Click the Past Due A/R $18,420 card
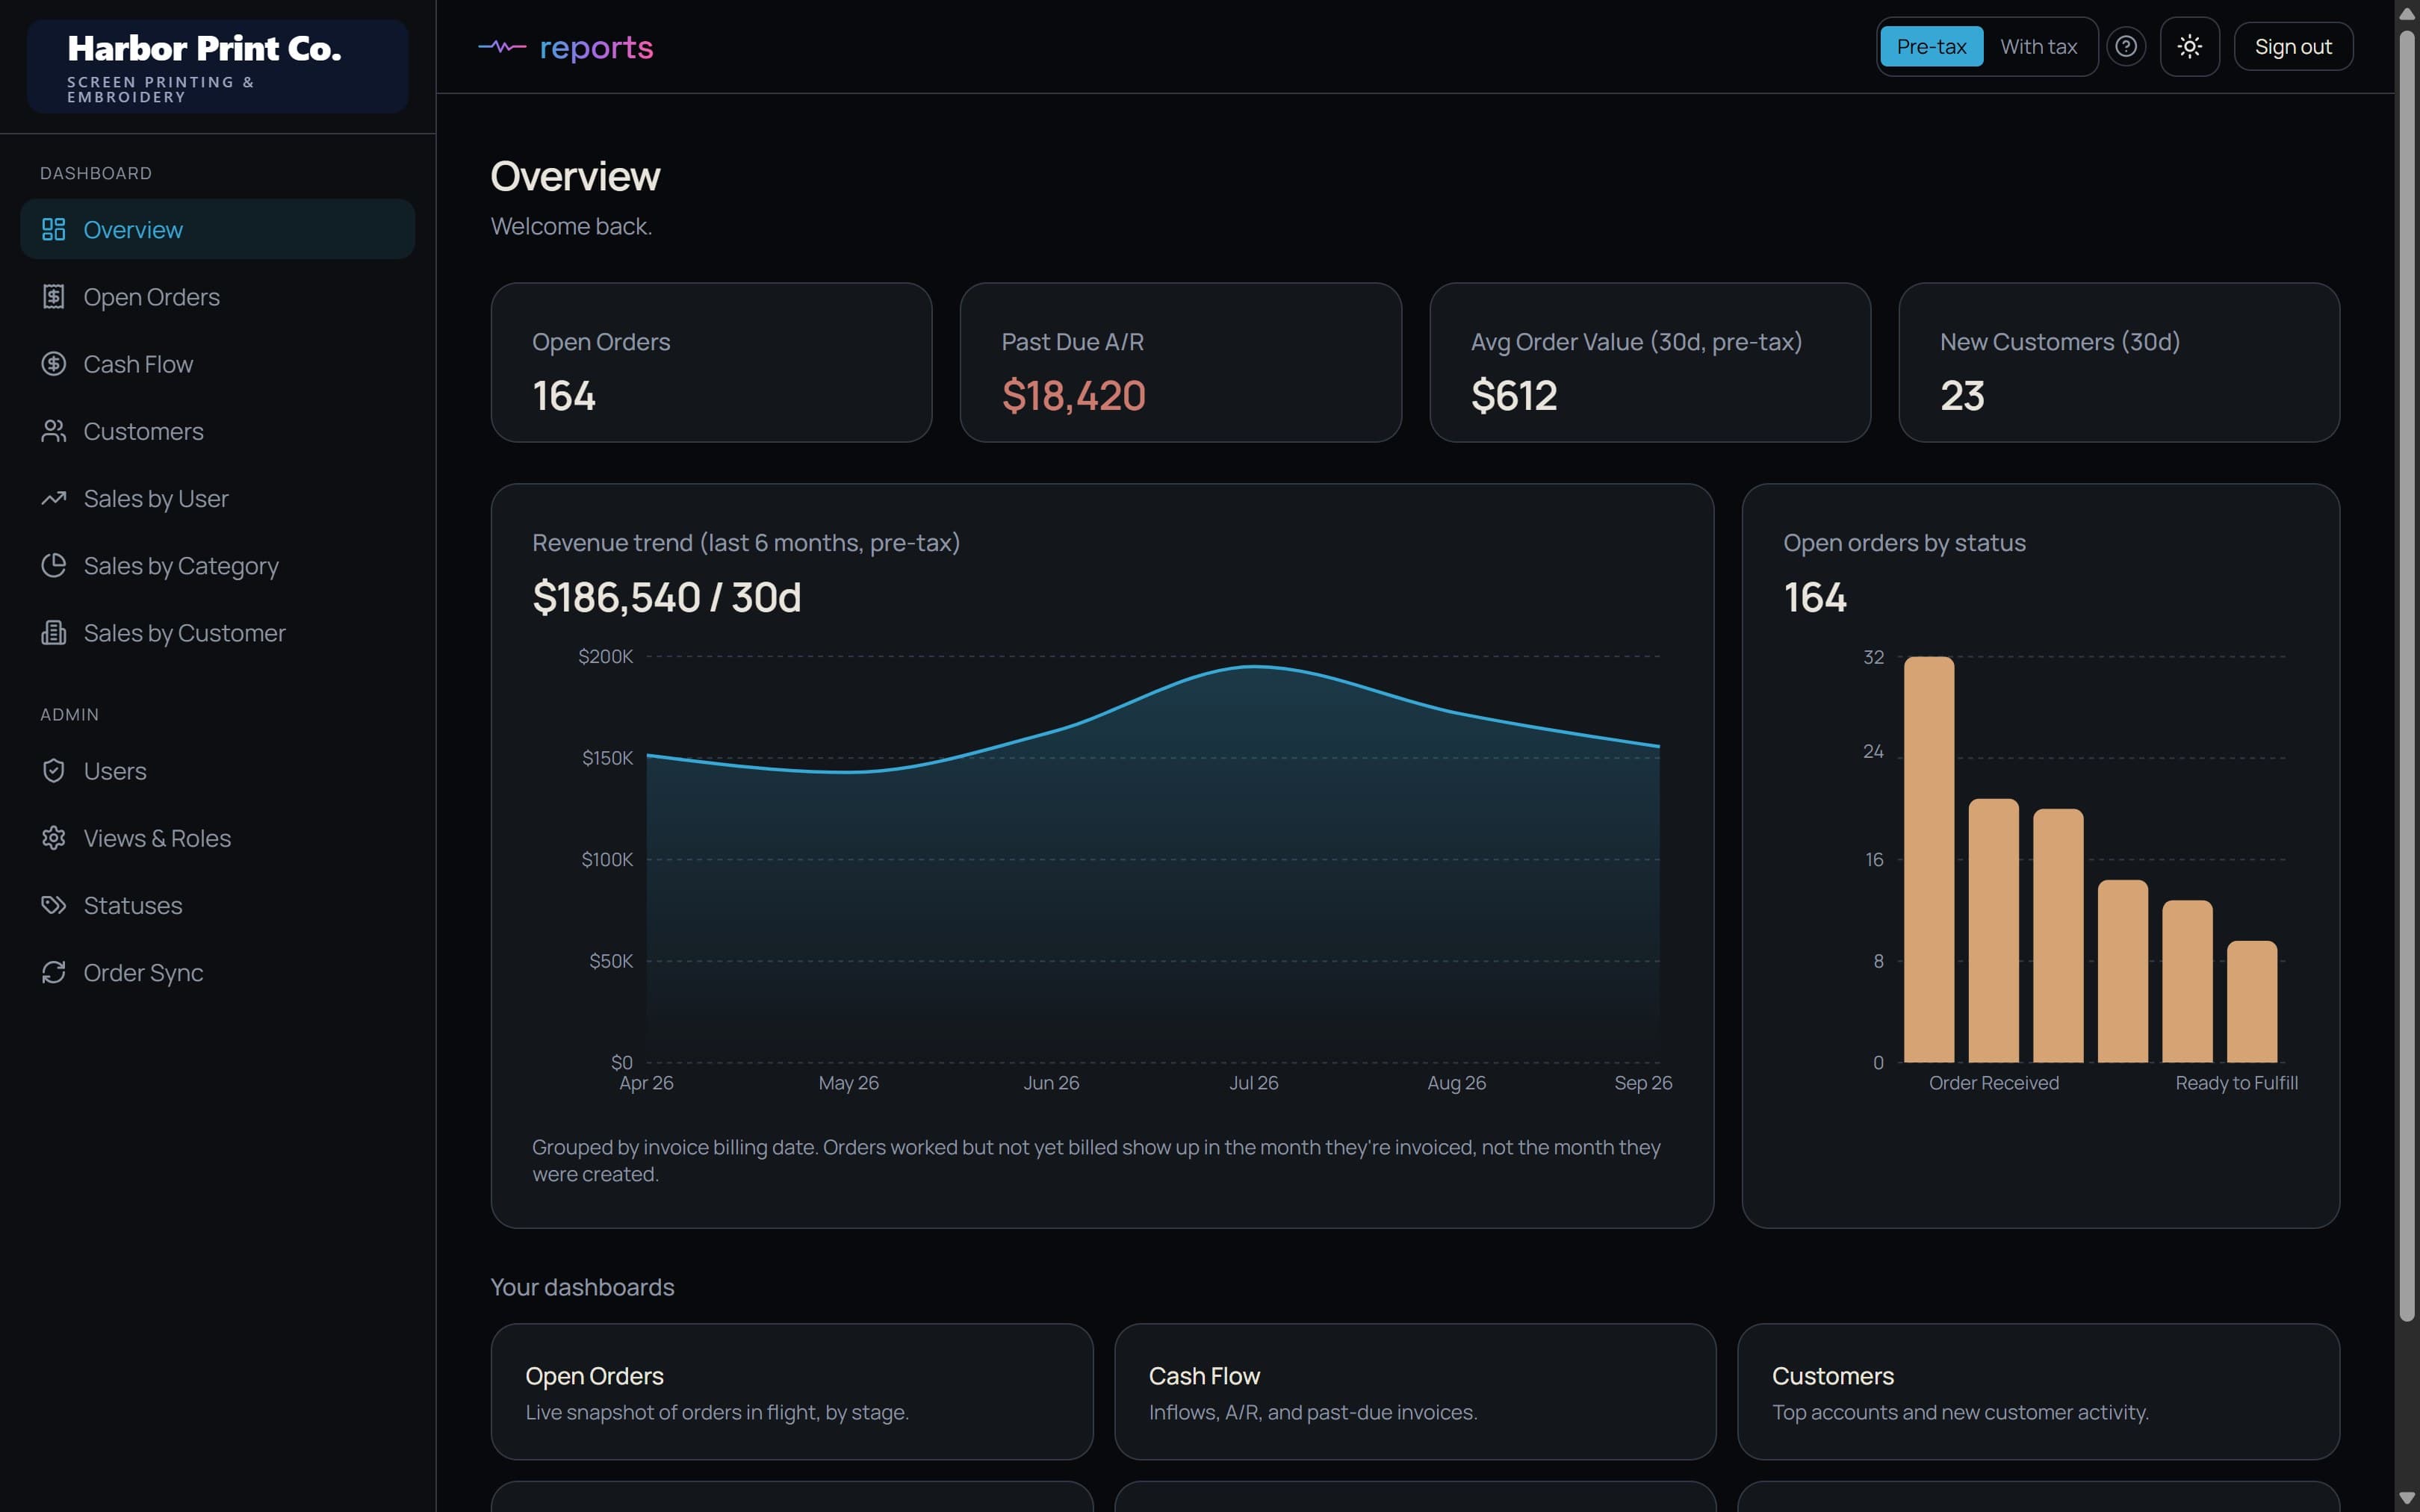This screenshot has height=1512, width=2420. click(x=1180, y=362)
